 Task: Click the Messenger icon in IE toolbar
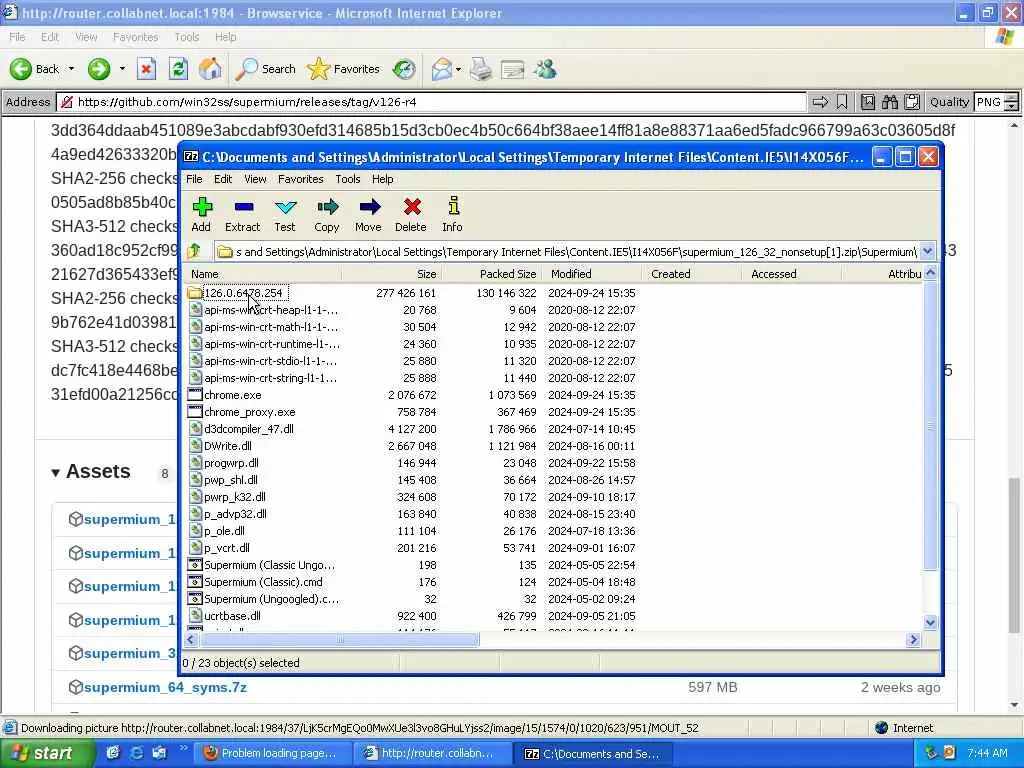(545, 69)
